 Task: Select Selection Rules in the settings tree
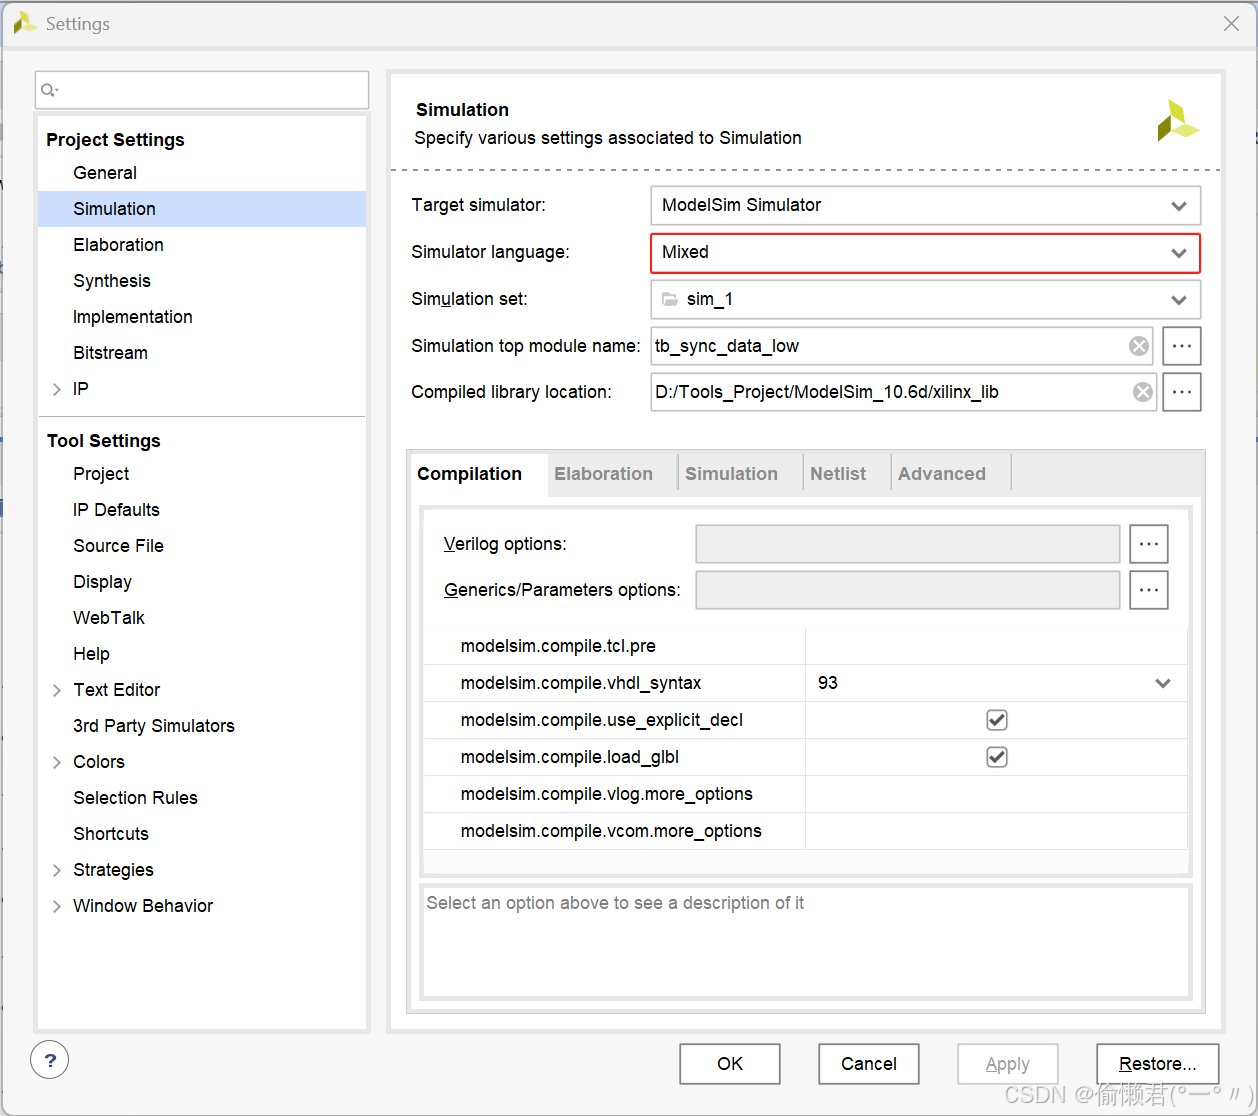pyautogui.click(x=135, y=798)
